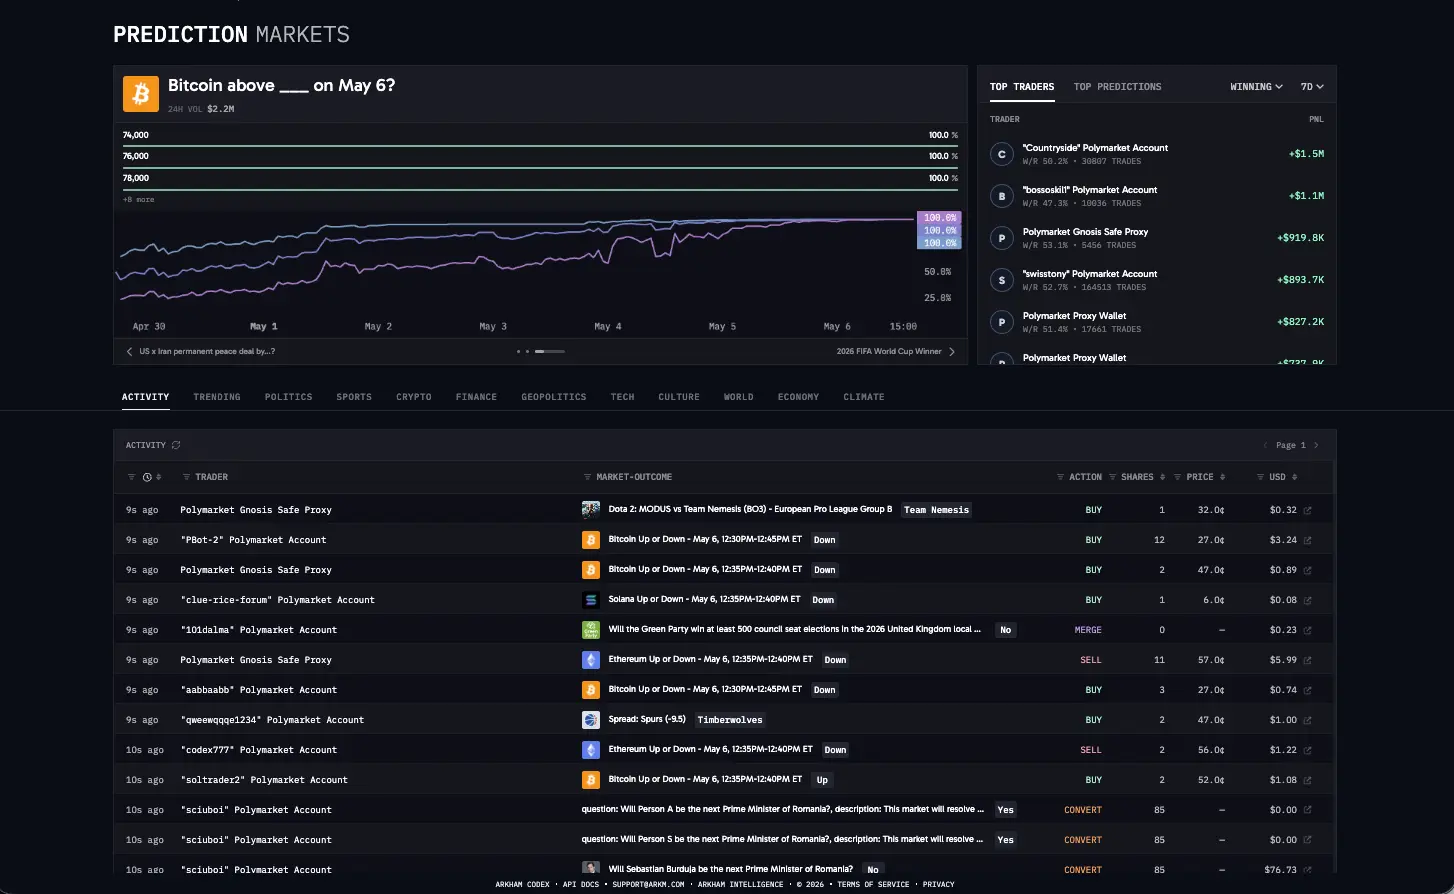Open the Finance category tab
Viewport: 1454px width, 894px height.
[476, 397]
